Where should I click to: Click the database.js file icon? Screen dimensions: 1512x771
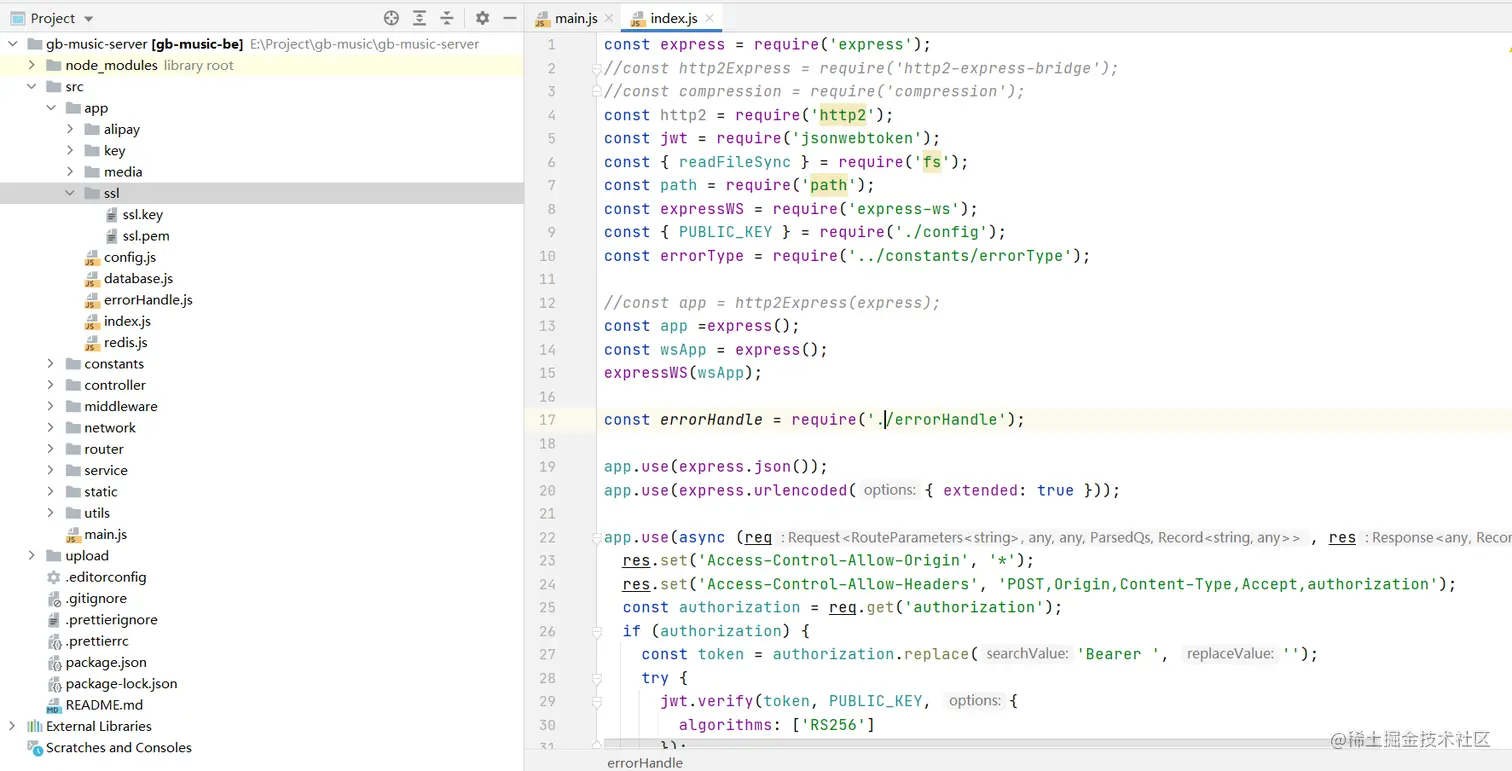[92, 279]
